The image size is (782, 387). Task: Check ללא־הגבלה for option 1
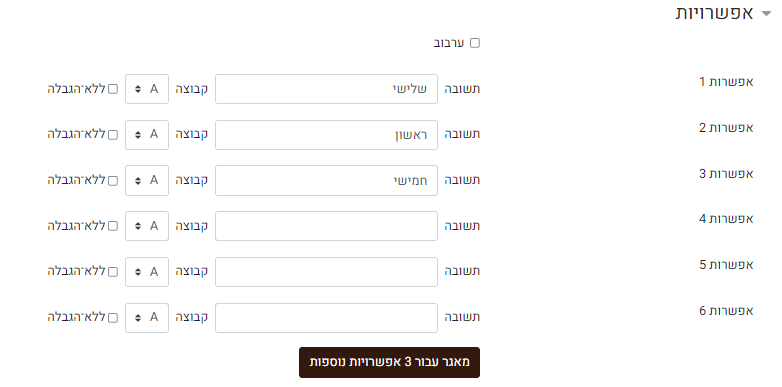click(113, 89)
